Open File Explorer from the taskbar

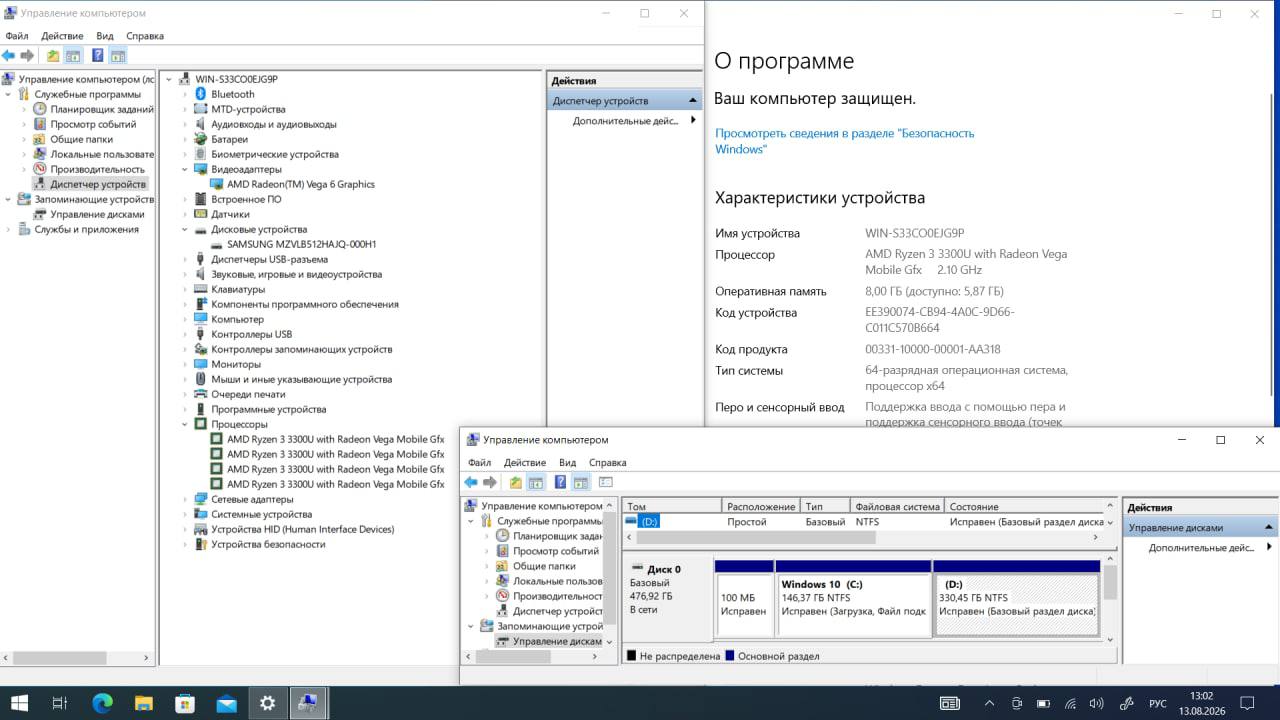(x=143, y=703)
